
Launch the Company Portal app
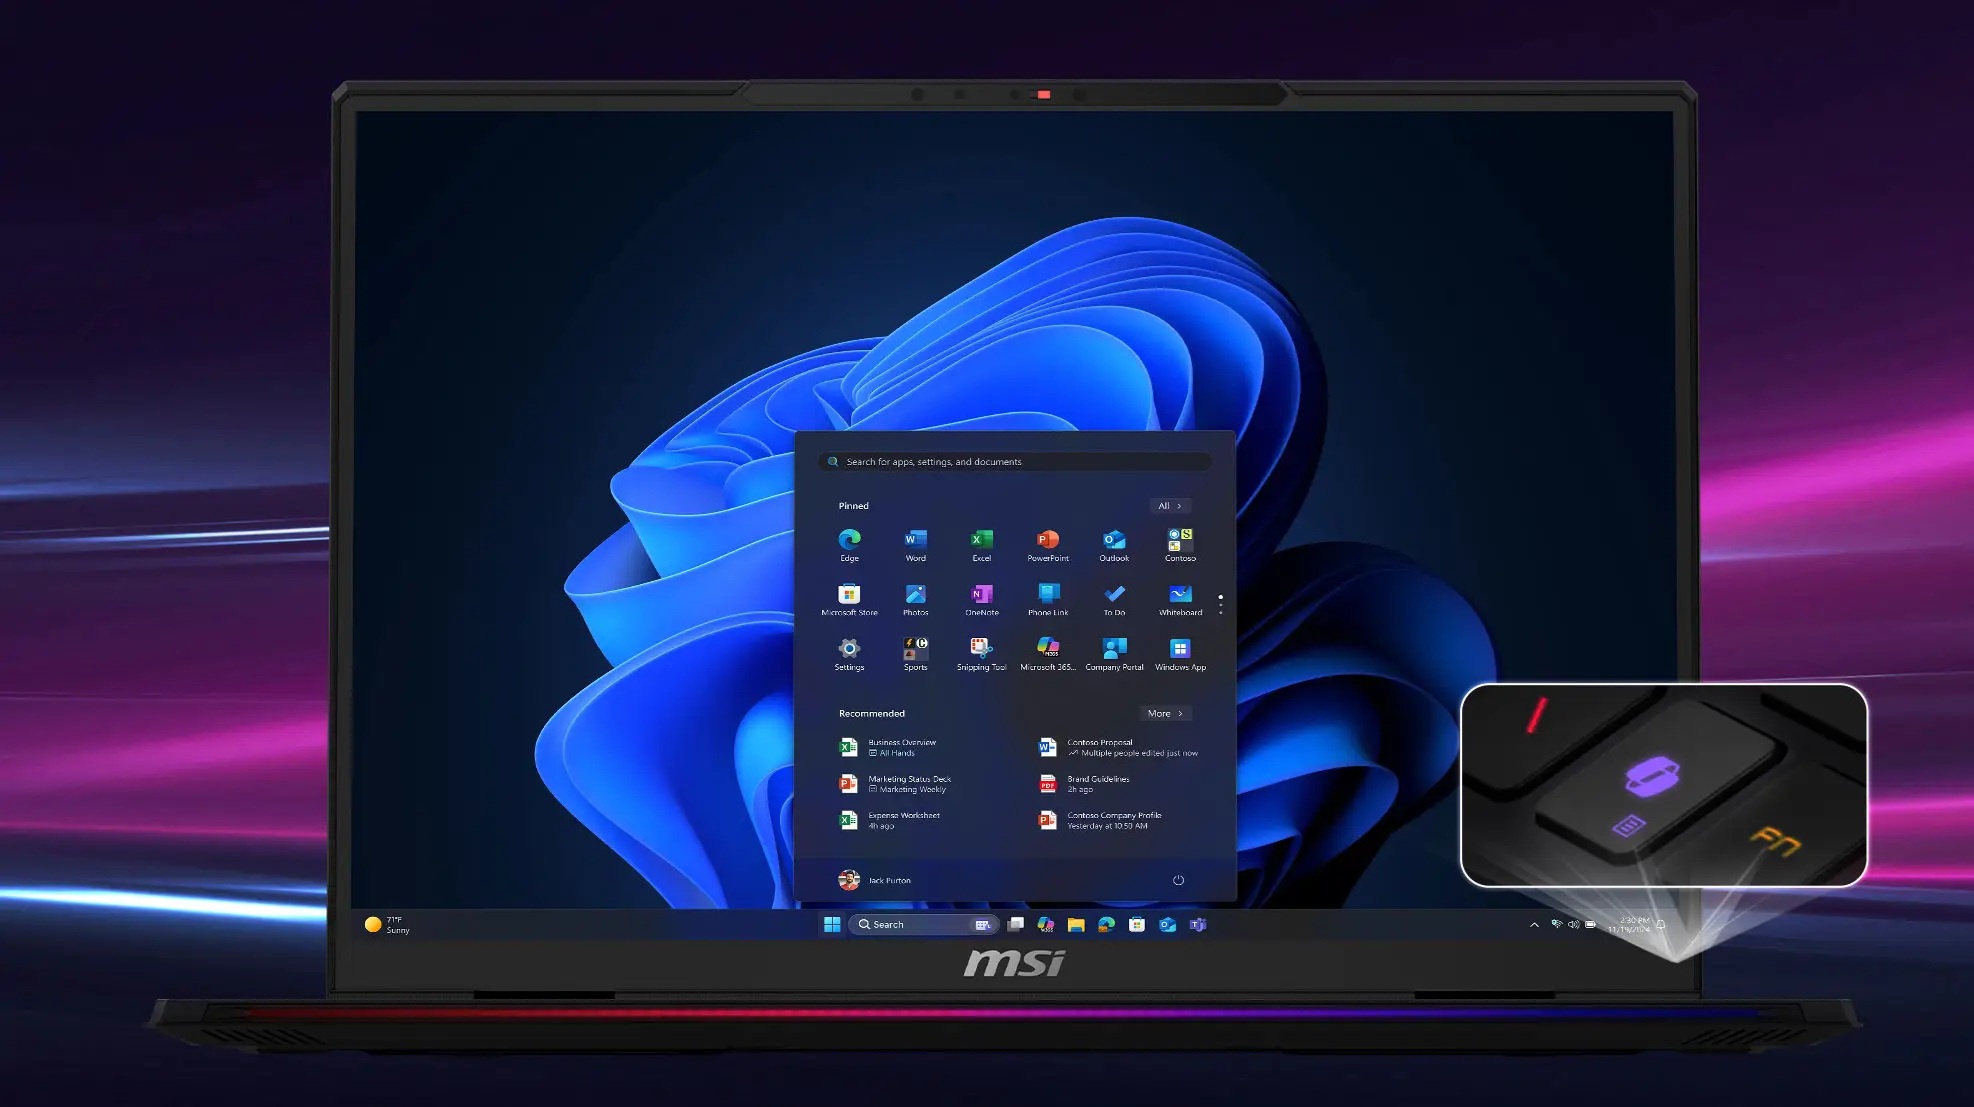[1114, 654]
